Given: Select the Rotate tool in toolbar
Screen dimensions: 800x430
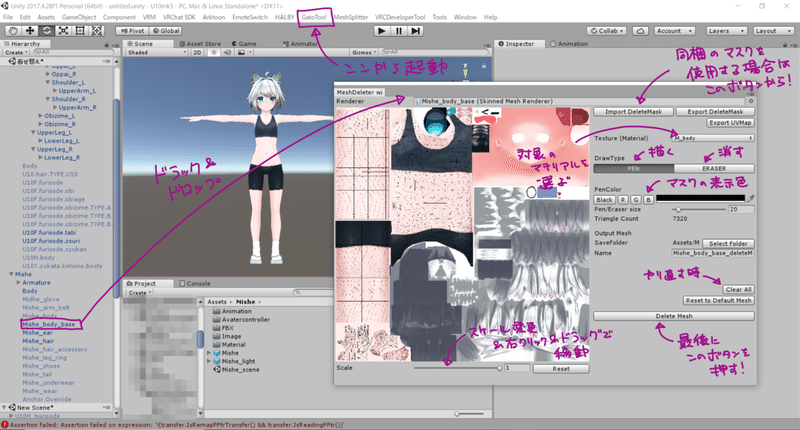Looking at the screenshot, I should [46, 31].
